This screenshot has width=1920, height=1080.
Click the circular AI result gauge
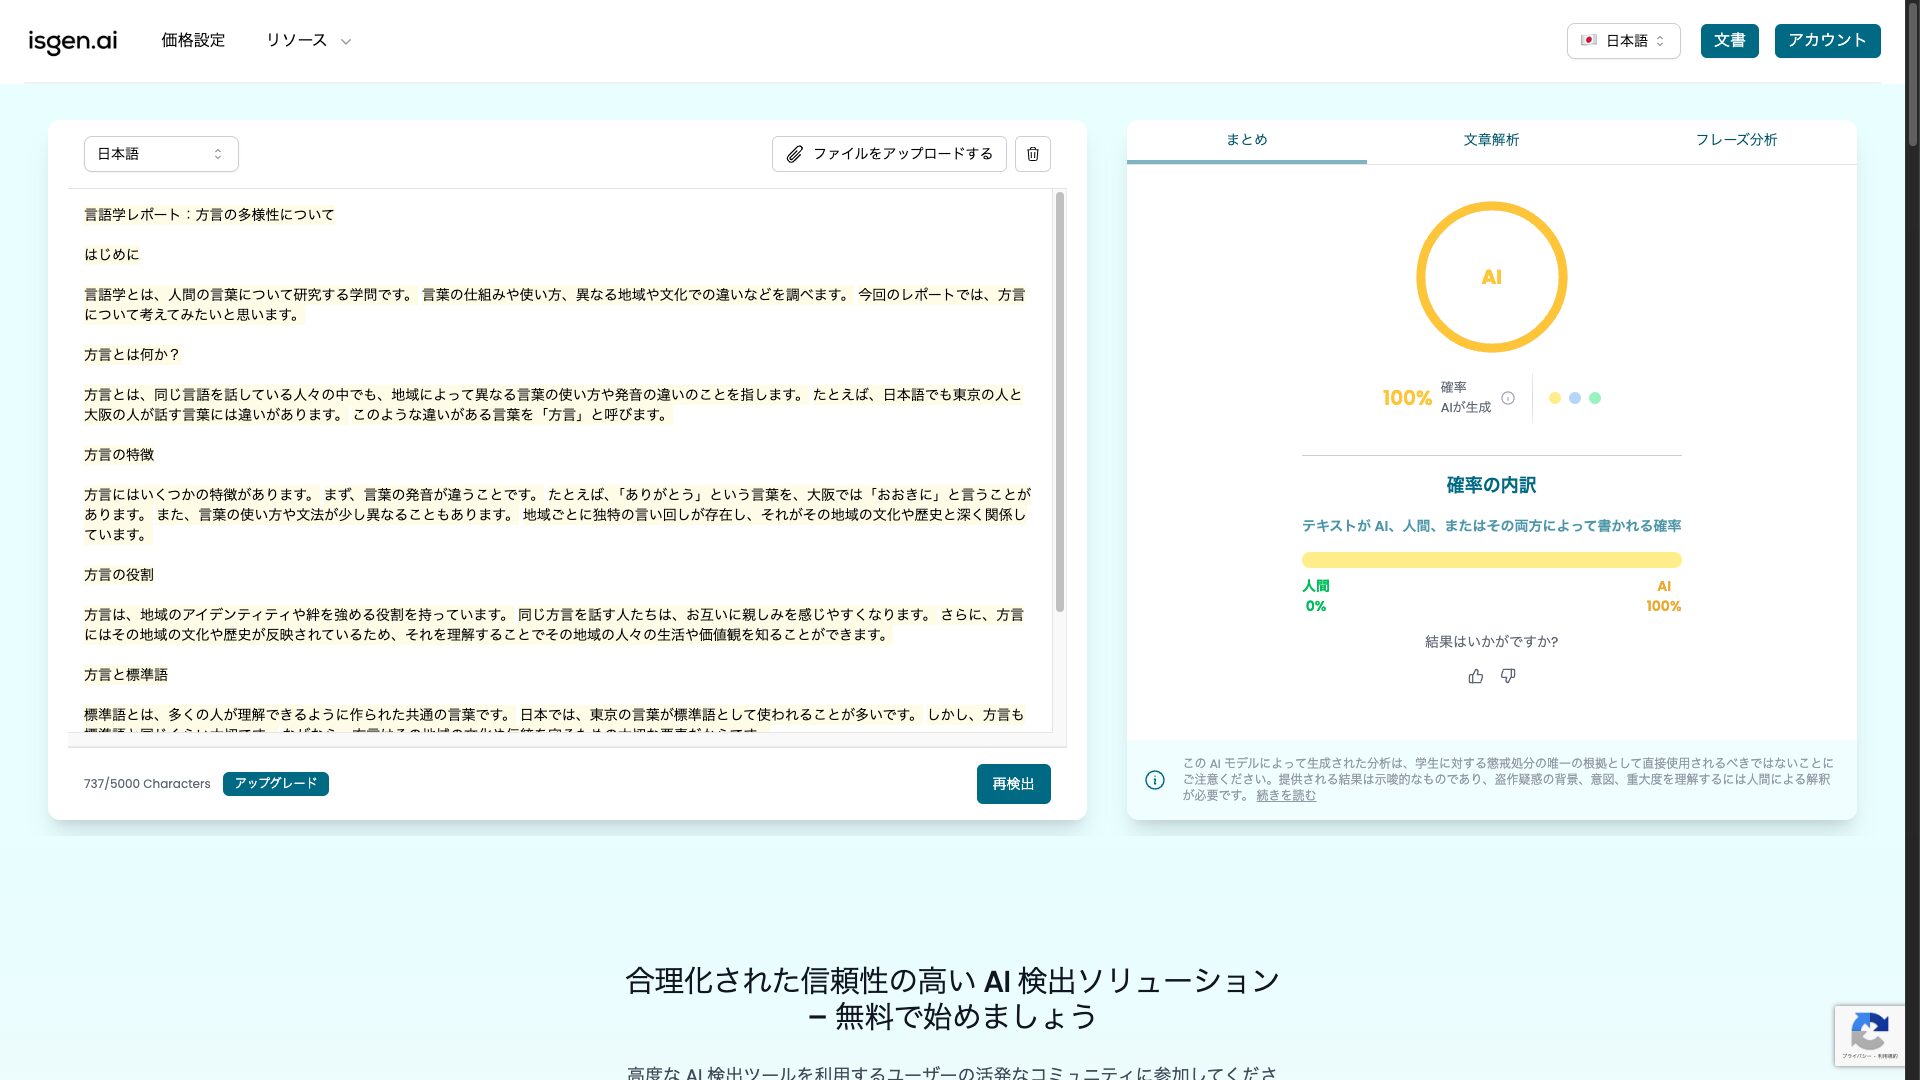pyautogui.click(x=1492, y=277)
